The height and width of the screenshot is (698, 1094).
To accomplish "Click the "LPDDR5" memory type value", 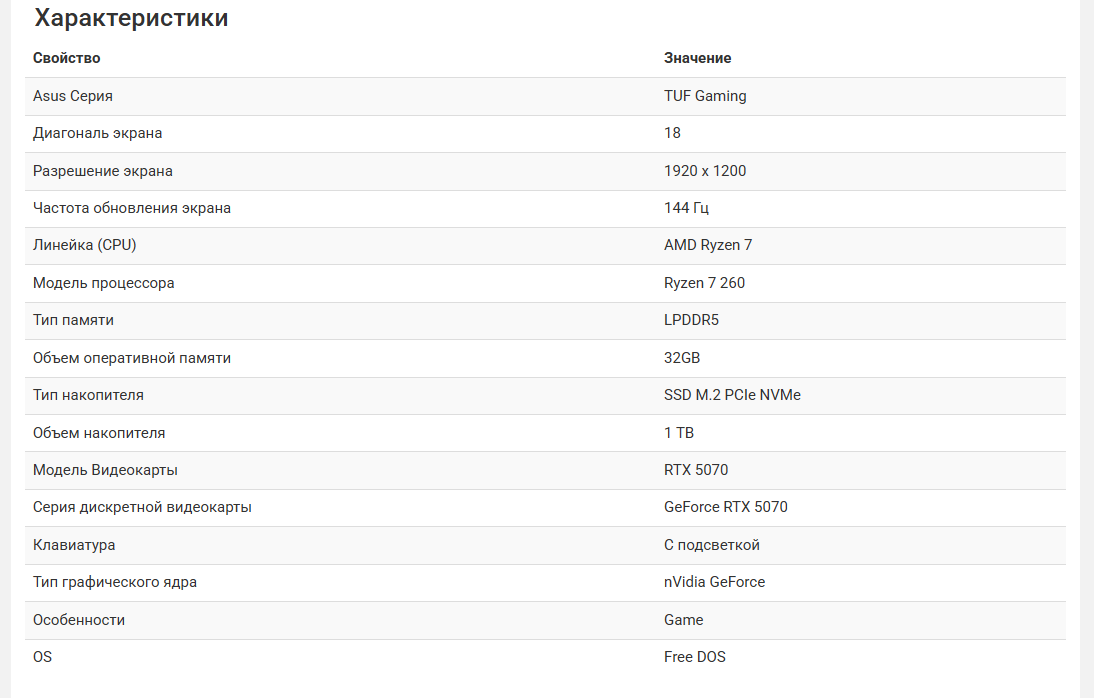I will 691,320.
